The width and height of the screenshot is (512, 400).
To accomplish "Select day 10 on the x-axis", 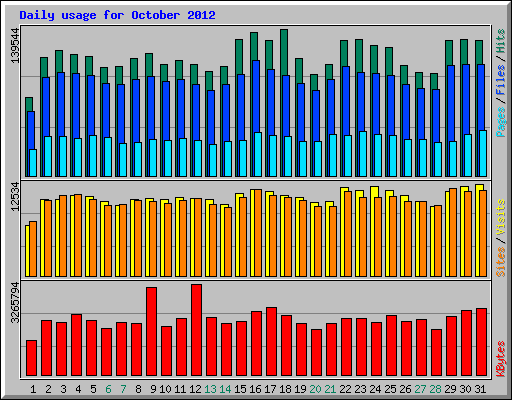I will pyautogui.click(x=165, y=389).
